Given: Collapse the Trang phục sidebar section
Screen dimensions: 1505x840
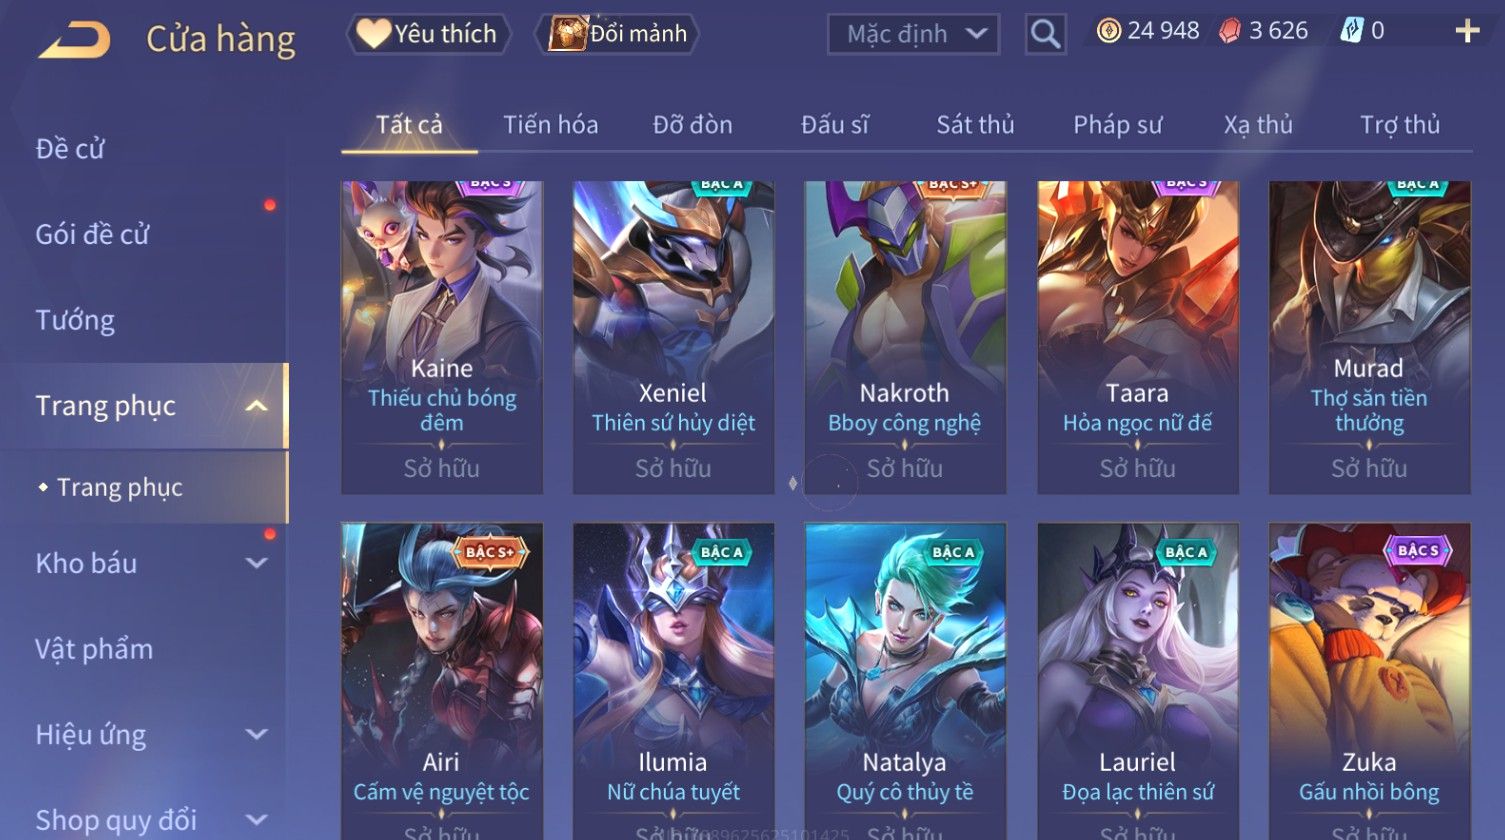Looking at the screenshot, I should (x=257, y=406).
